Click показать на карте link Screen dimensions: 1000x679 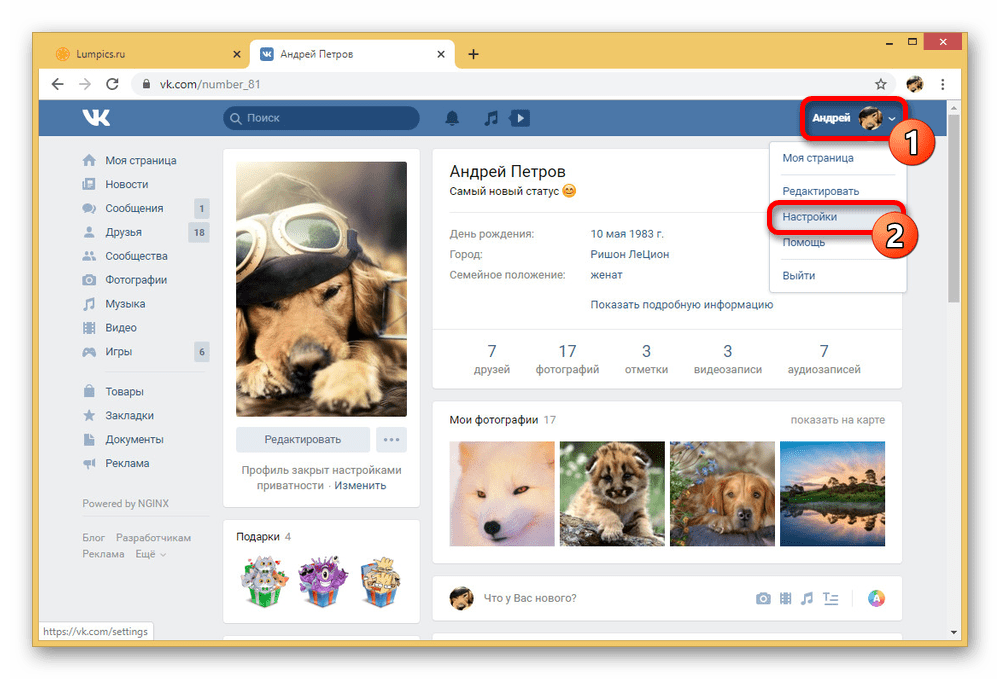837,420
